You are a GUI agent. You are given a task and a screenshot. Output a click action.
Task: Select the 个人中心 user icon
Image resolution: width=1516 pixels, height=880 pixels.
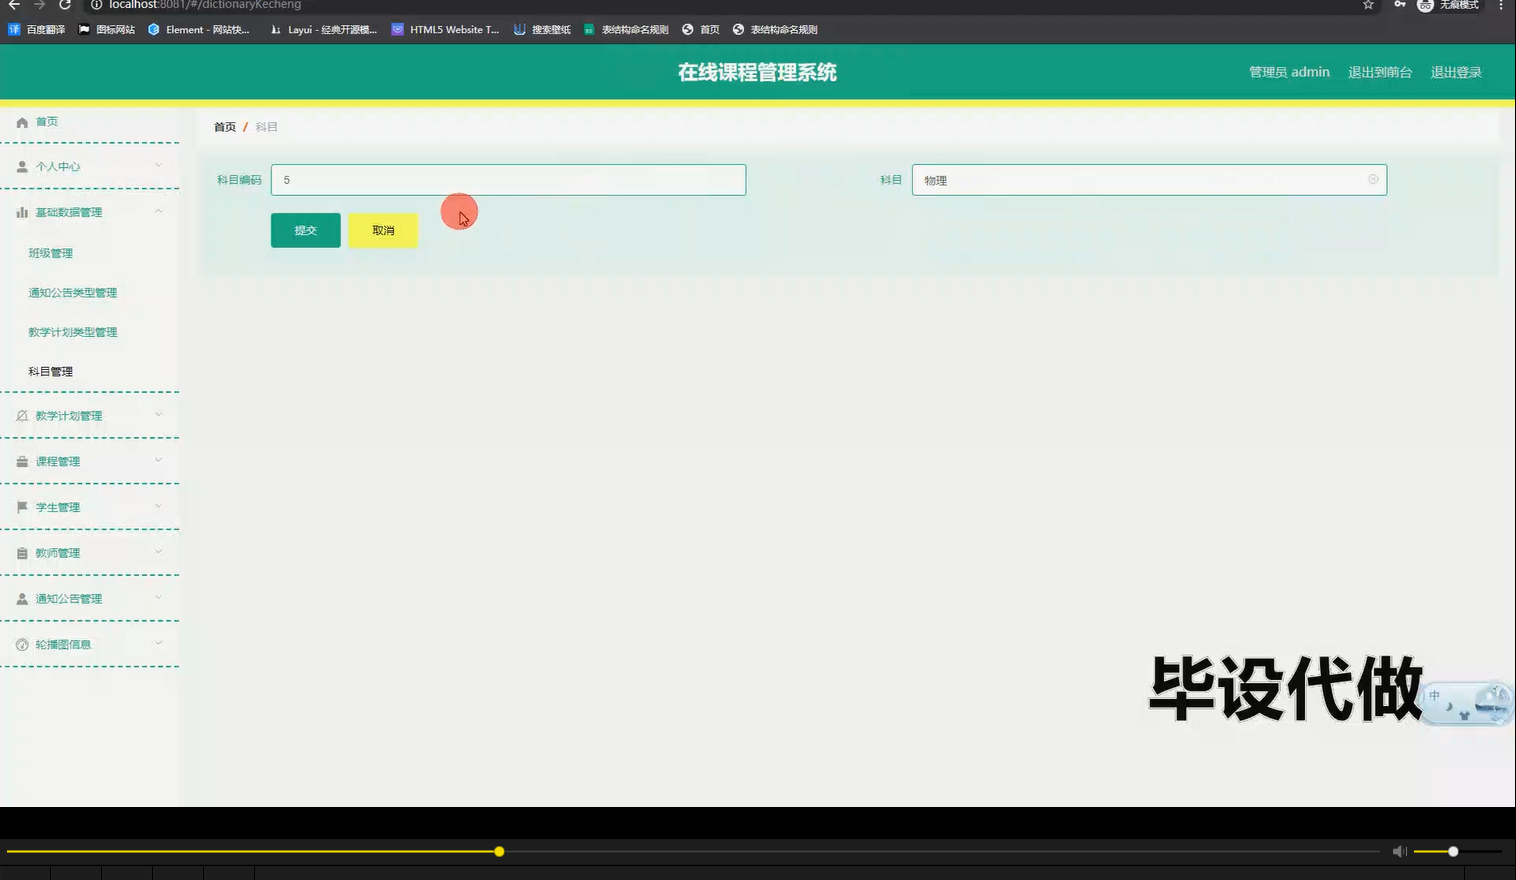tap(21, 166)
